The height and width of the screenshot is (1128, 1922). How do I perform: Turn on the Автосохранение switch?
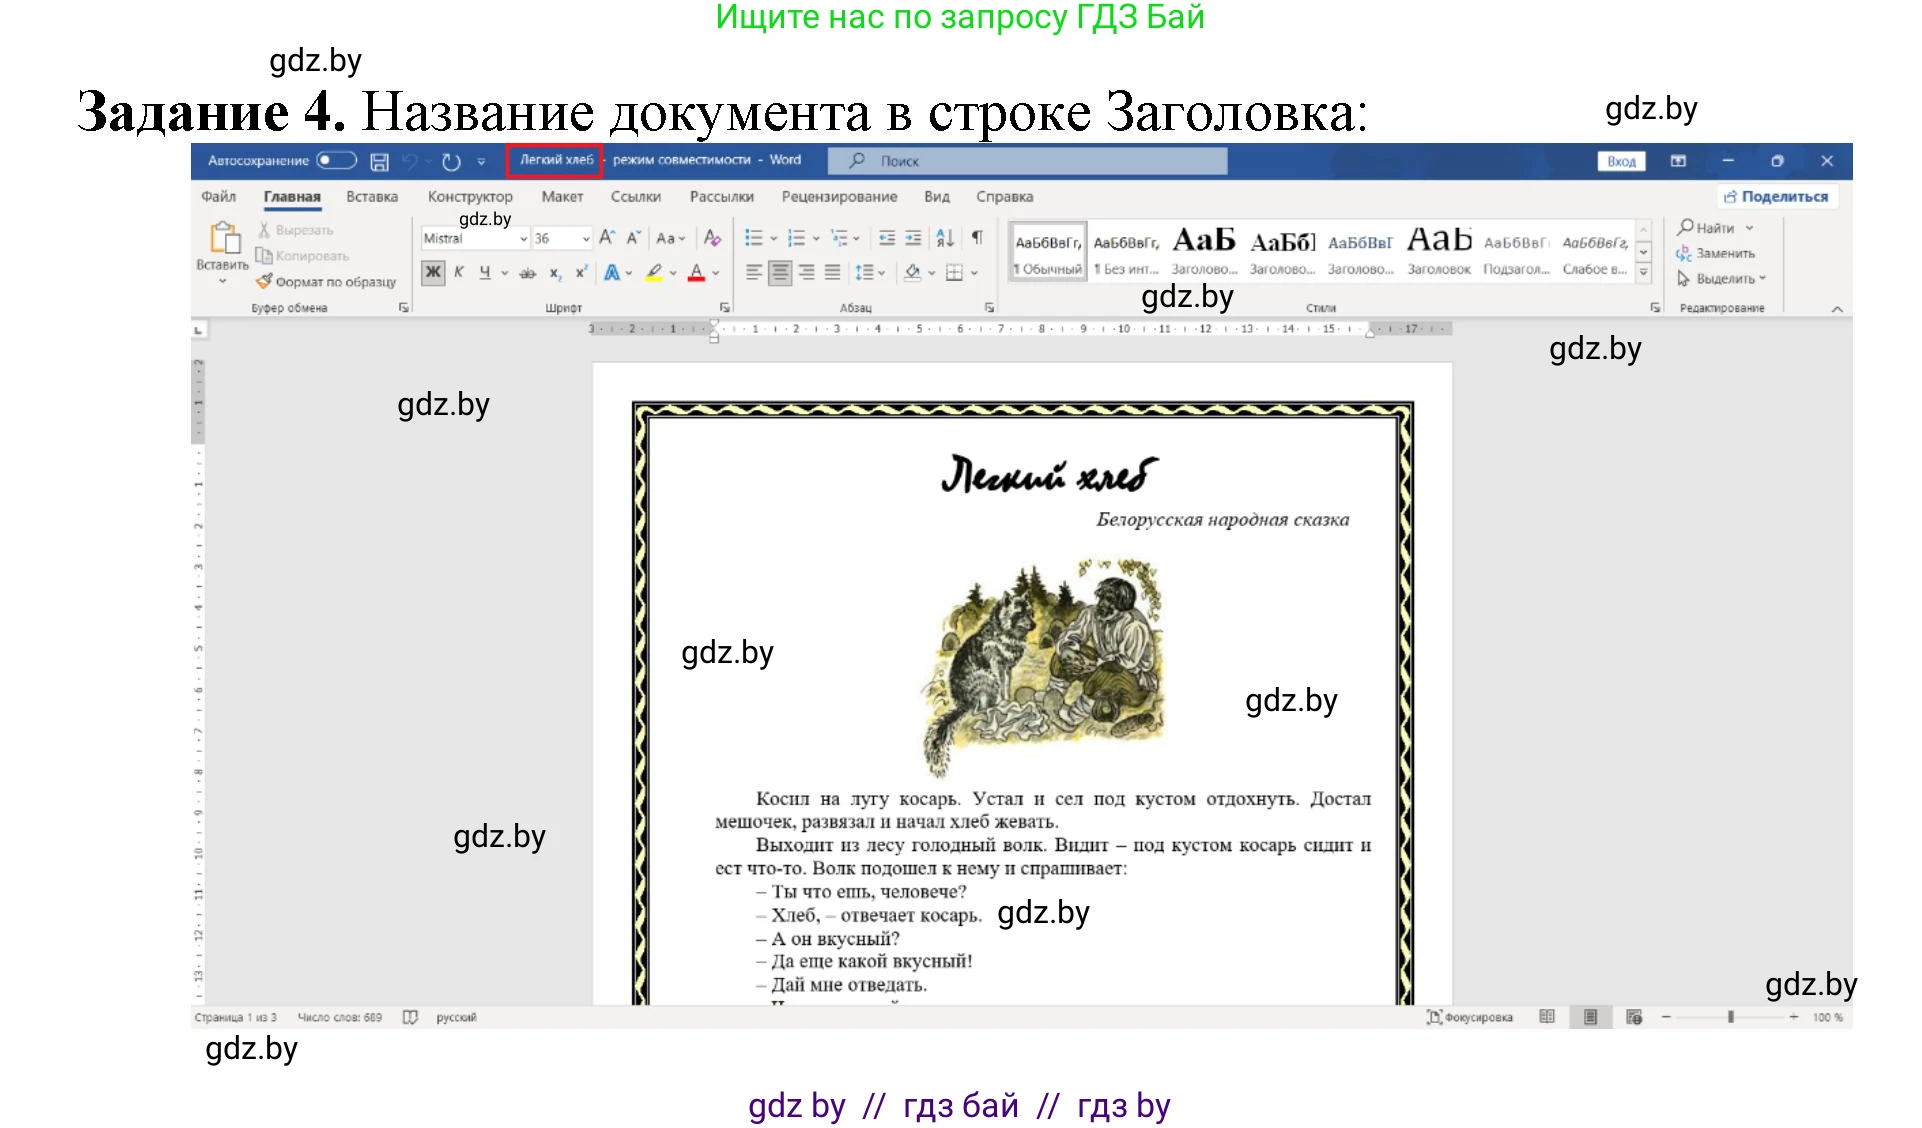[336, 161]
